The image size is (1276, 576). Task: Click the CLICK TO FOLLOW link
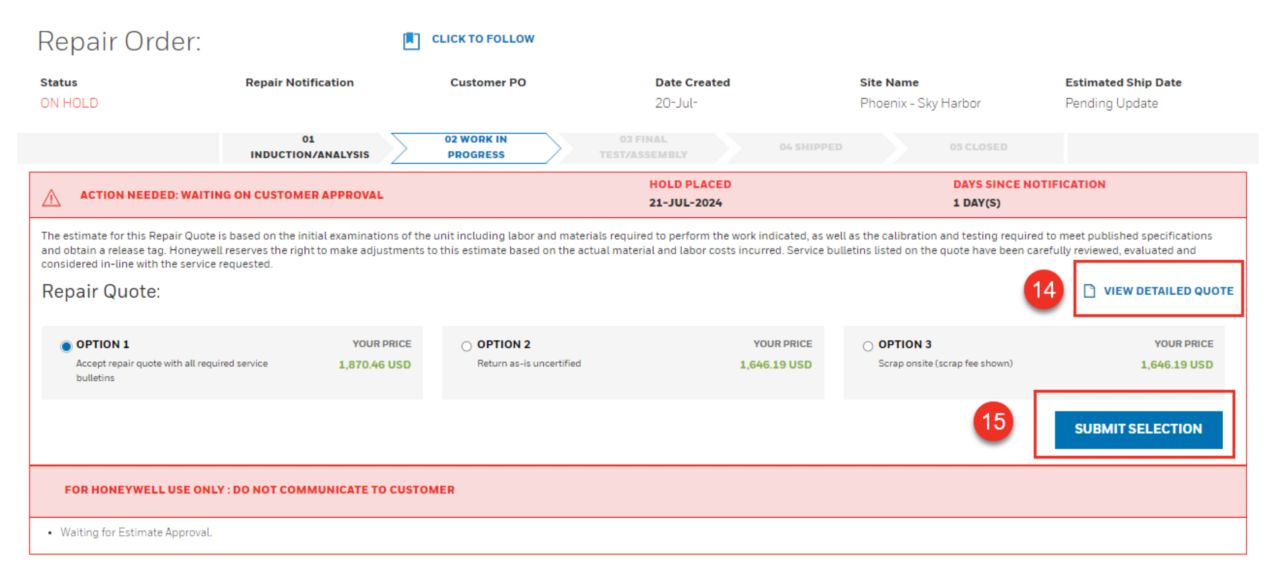(x=483, y=39)
